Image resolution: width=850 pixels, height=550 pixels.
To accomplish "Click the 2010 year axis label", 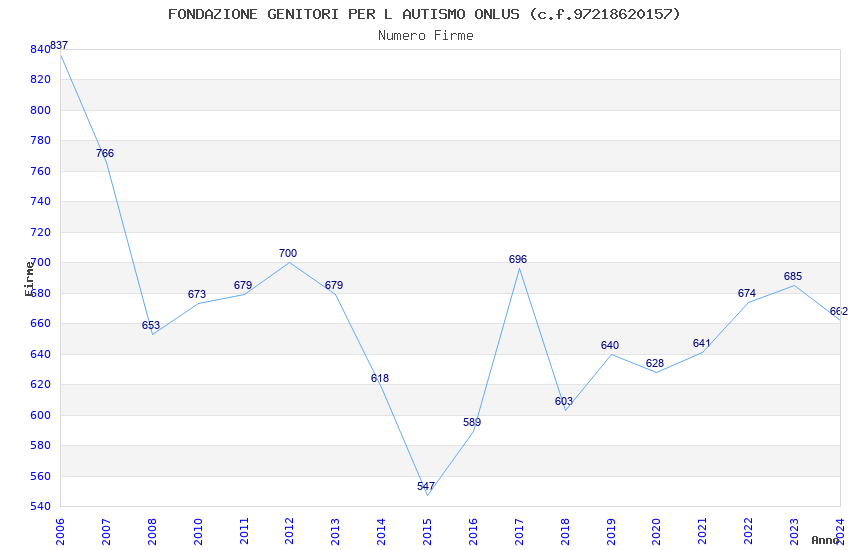I will point(198,532).
